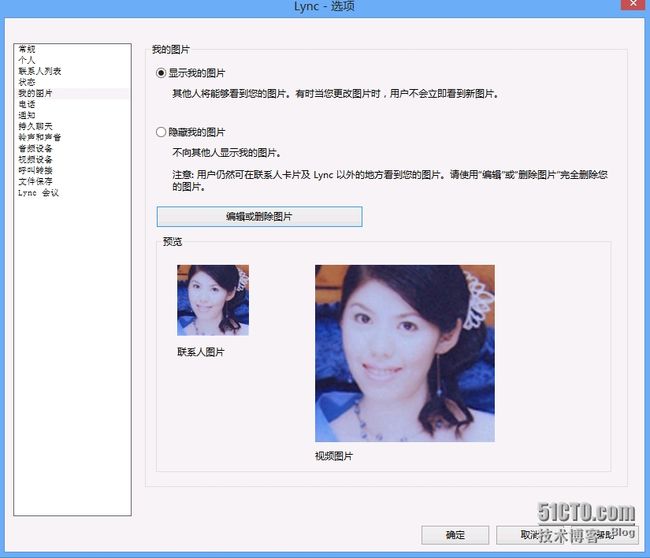This screenshot has height=558, width=650.
Task: Click the large 视频图片 preview thumbnail
Action: tap(405, 353)
